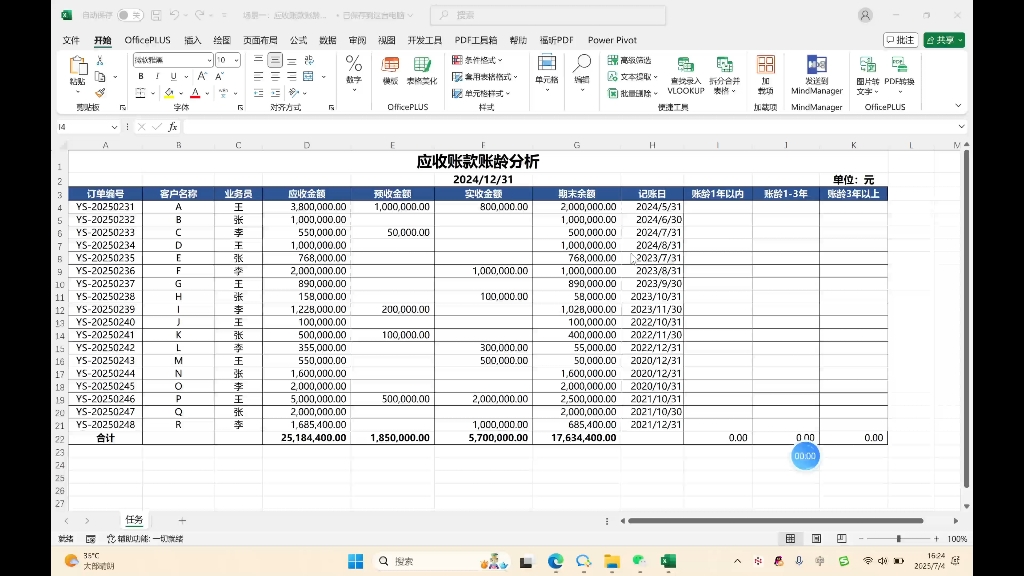Screen dimensions: 1024x576
Task: Open OfficePLUS 模板 templates
Action: click(x=391, y=71)
